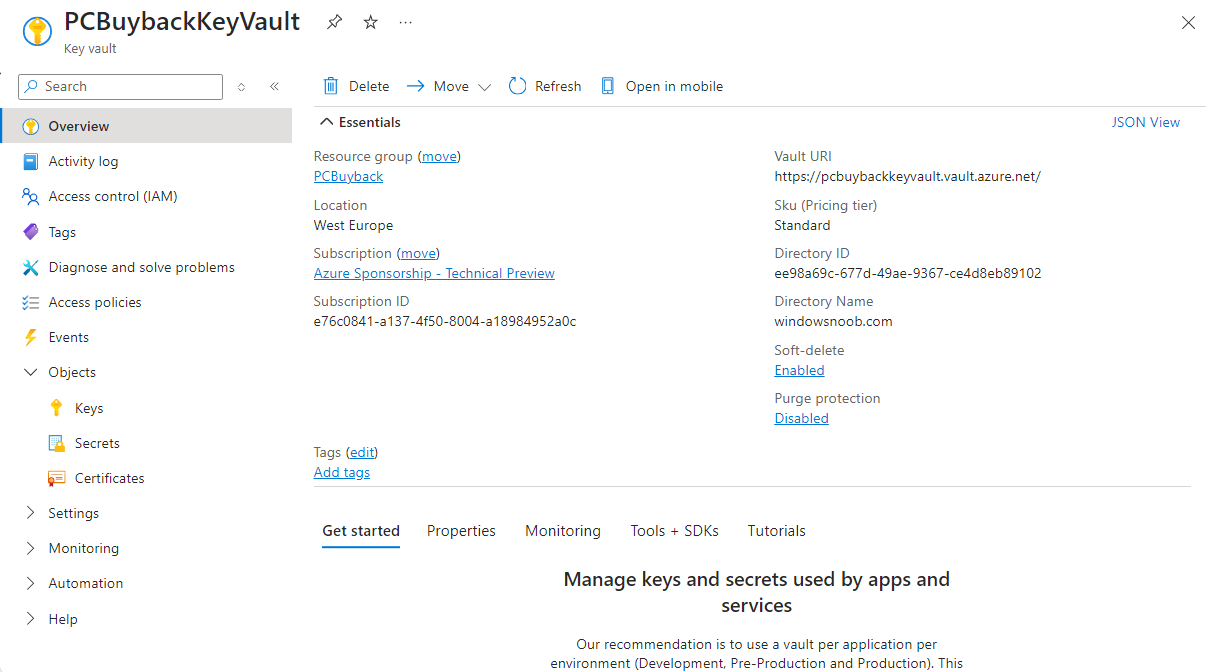Image resolution: width=1208 pixels, height=672 pixels.
Task: Click the edit link beside Tags
Action: tap(362, 452)
